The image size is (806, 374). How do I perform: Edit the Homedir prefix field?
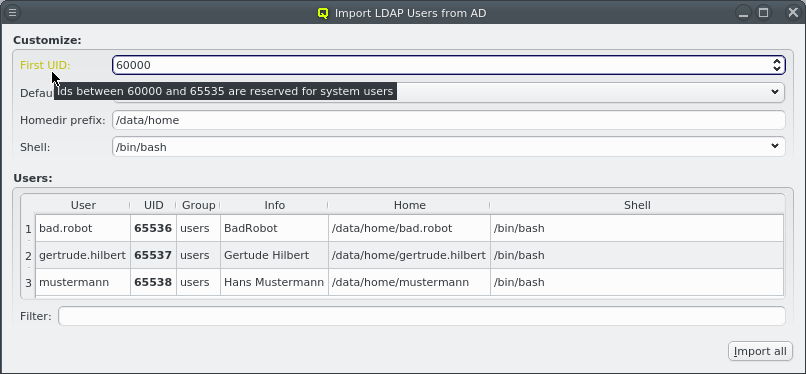[448, 120]
